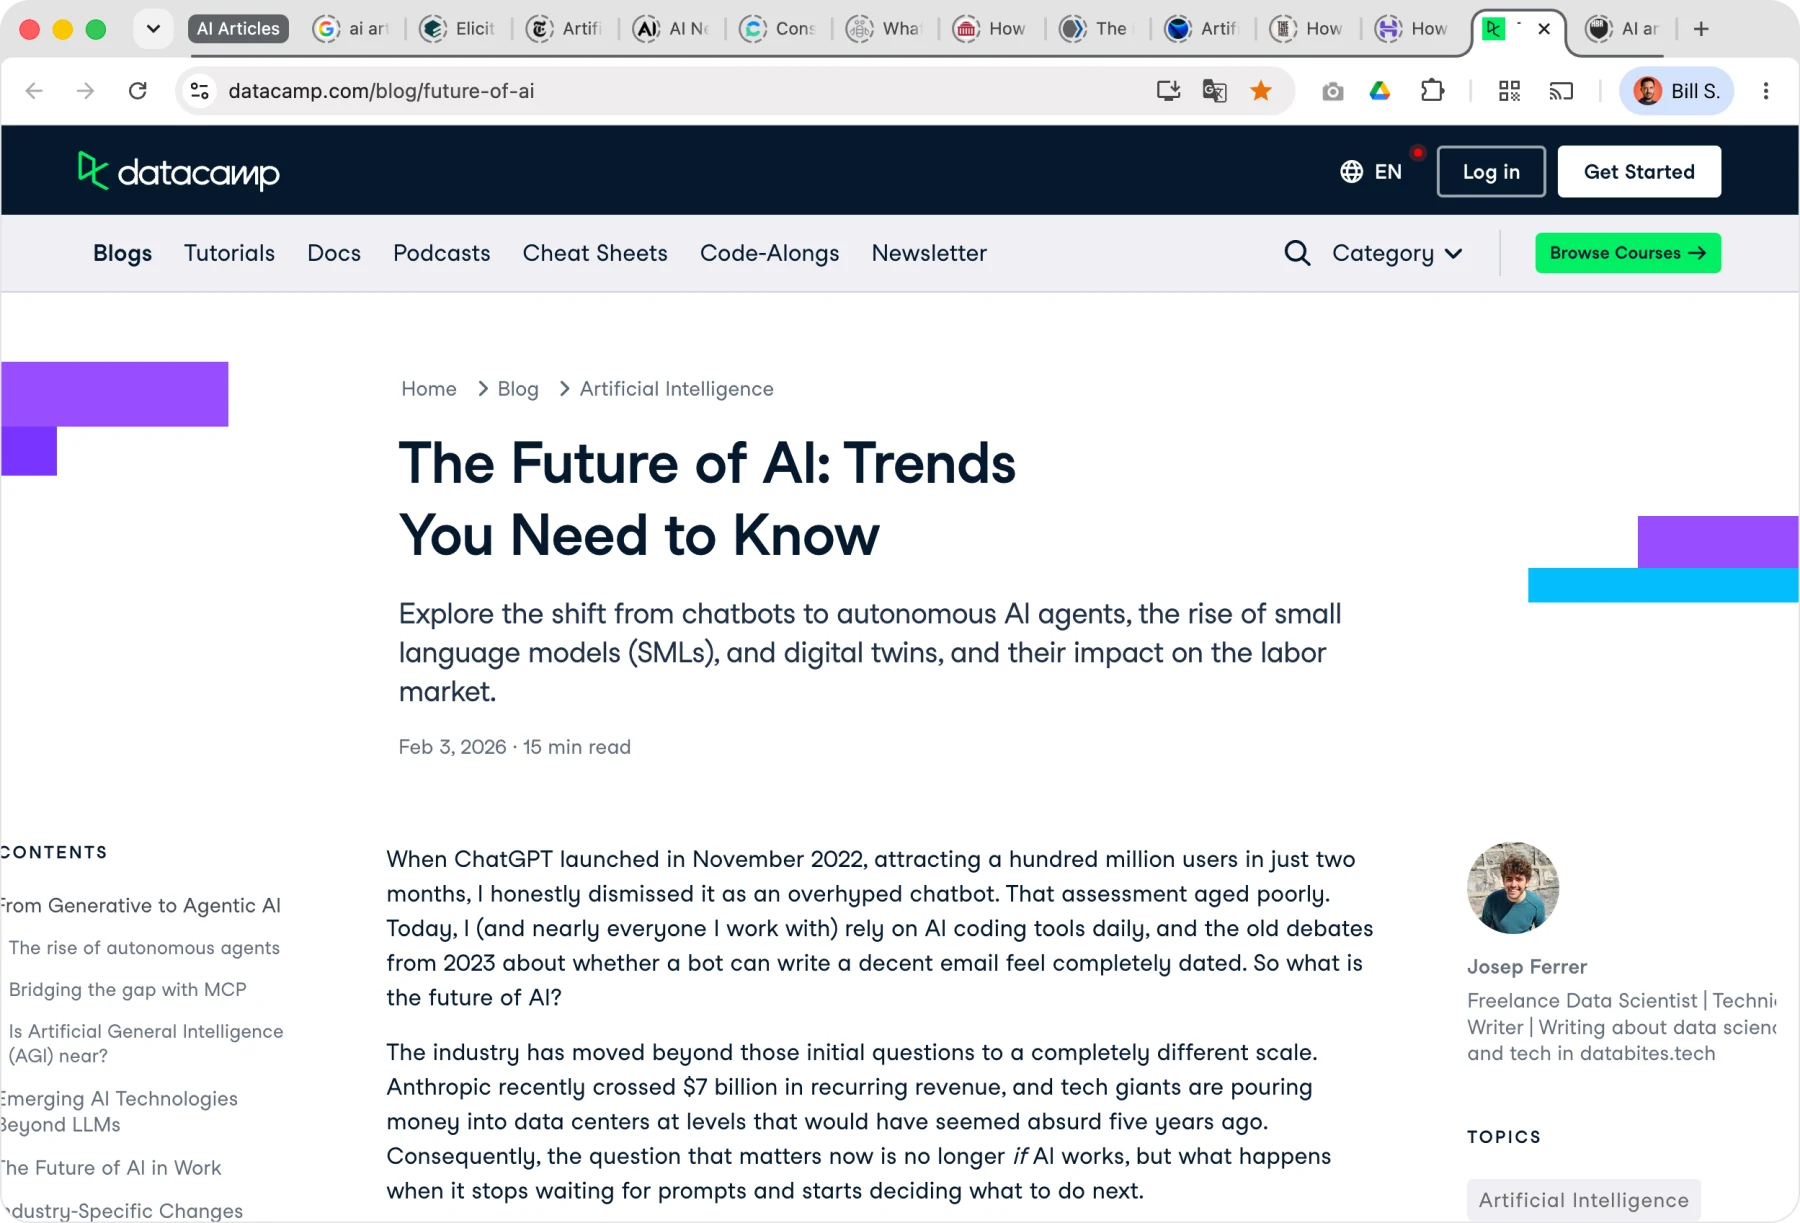View site information icon in address bar
This screenshot has height=1223, width=1800.
(x=200, y=91)
